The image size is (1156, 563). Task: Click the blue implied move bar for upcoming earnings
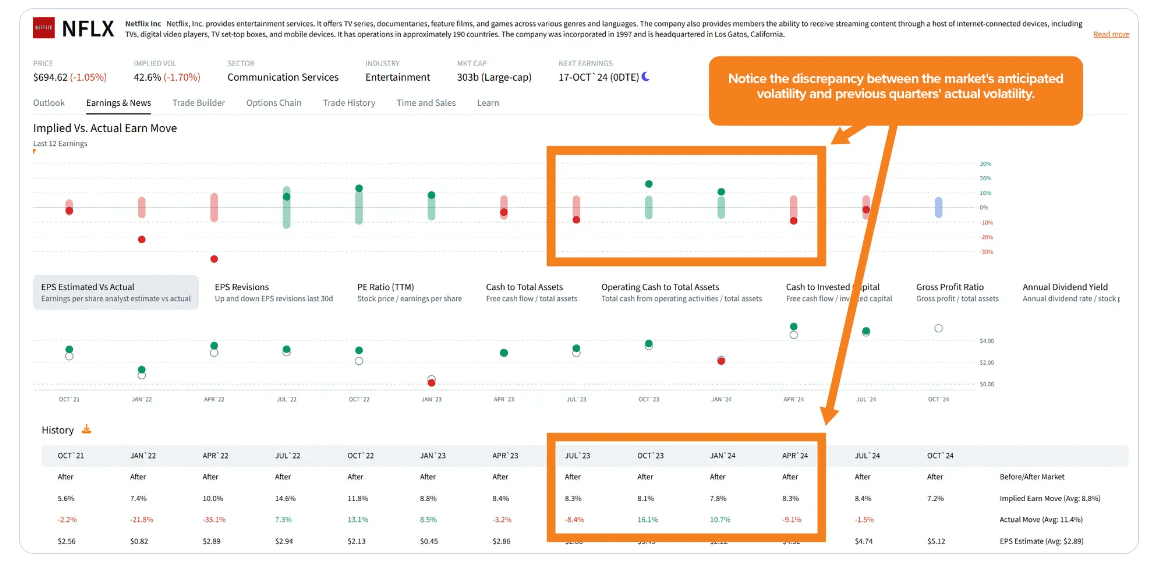click(x=937, y=207)
